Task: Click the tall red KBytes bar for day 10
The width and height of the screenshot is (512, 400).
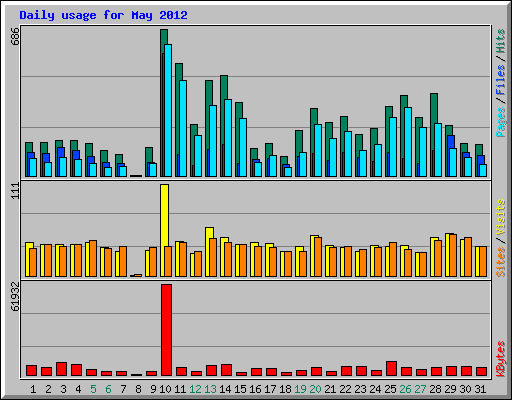Action: 167,330
